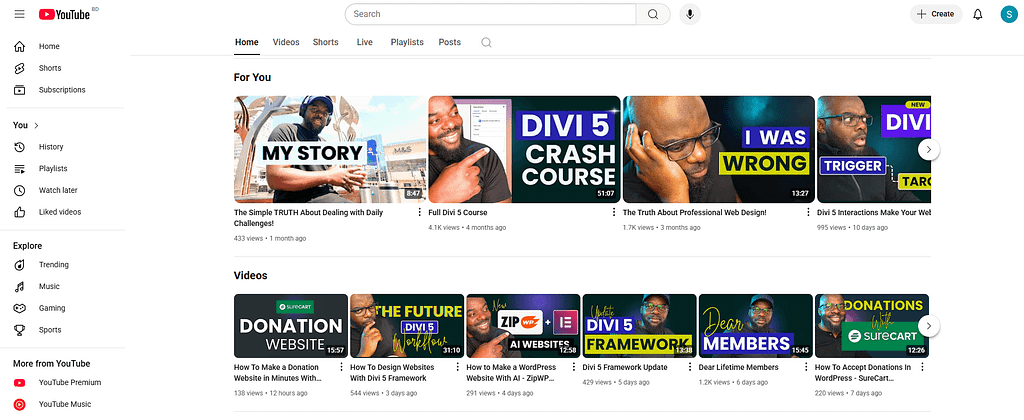
Task: Open the account avatar menu
Action: tap(1008, 14)
